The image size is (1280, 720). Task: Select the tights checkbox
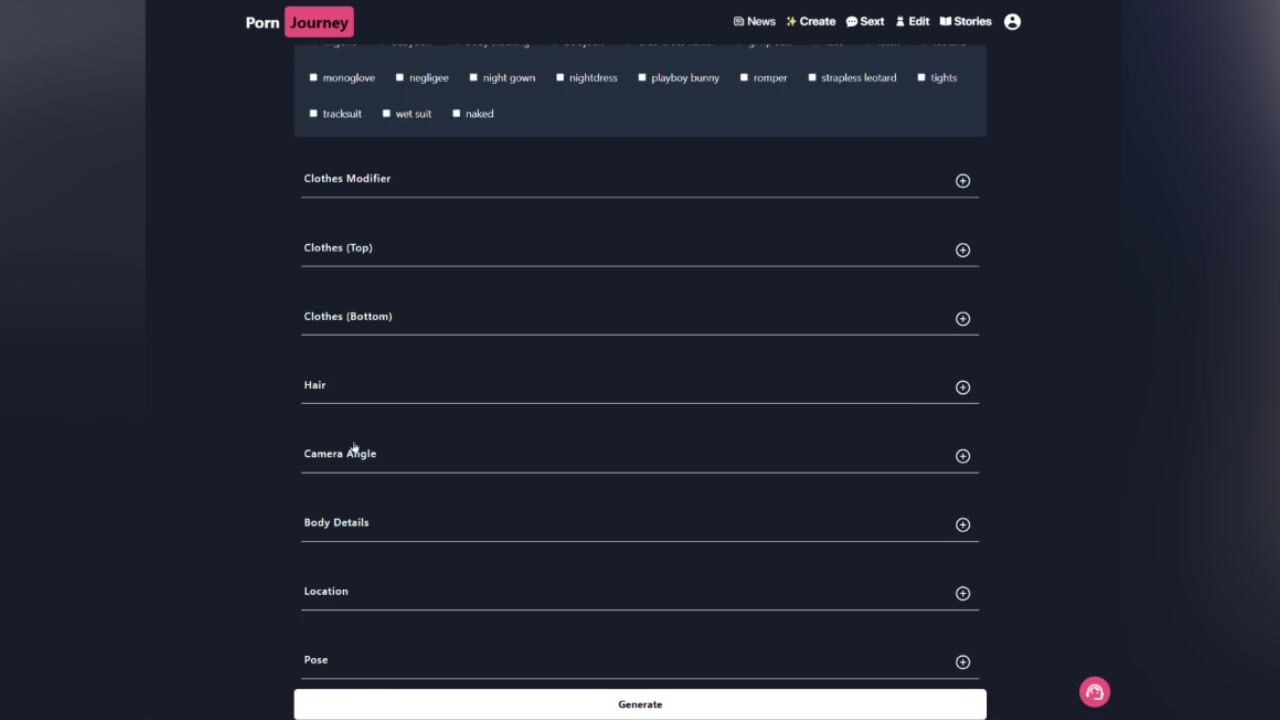click(921, 78)
